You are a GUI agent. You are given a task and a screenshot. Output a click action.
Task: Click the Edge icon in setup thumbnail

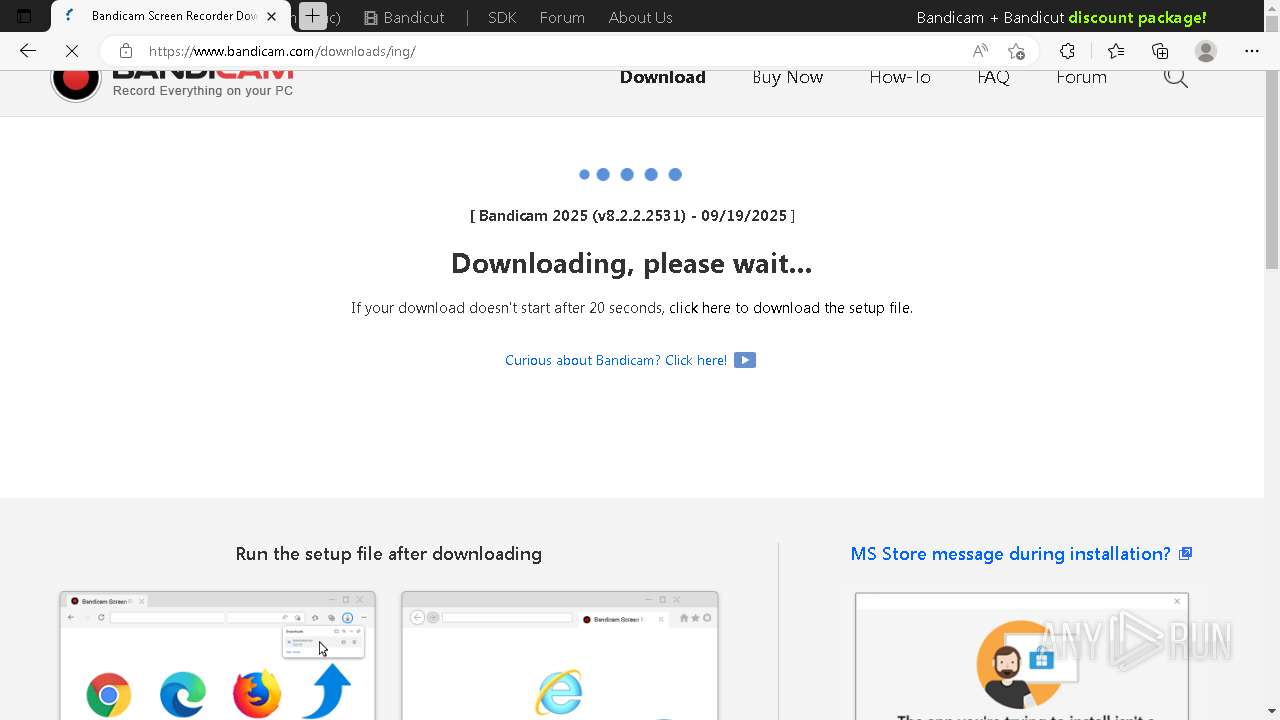click(183, 694)
